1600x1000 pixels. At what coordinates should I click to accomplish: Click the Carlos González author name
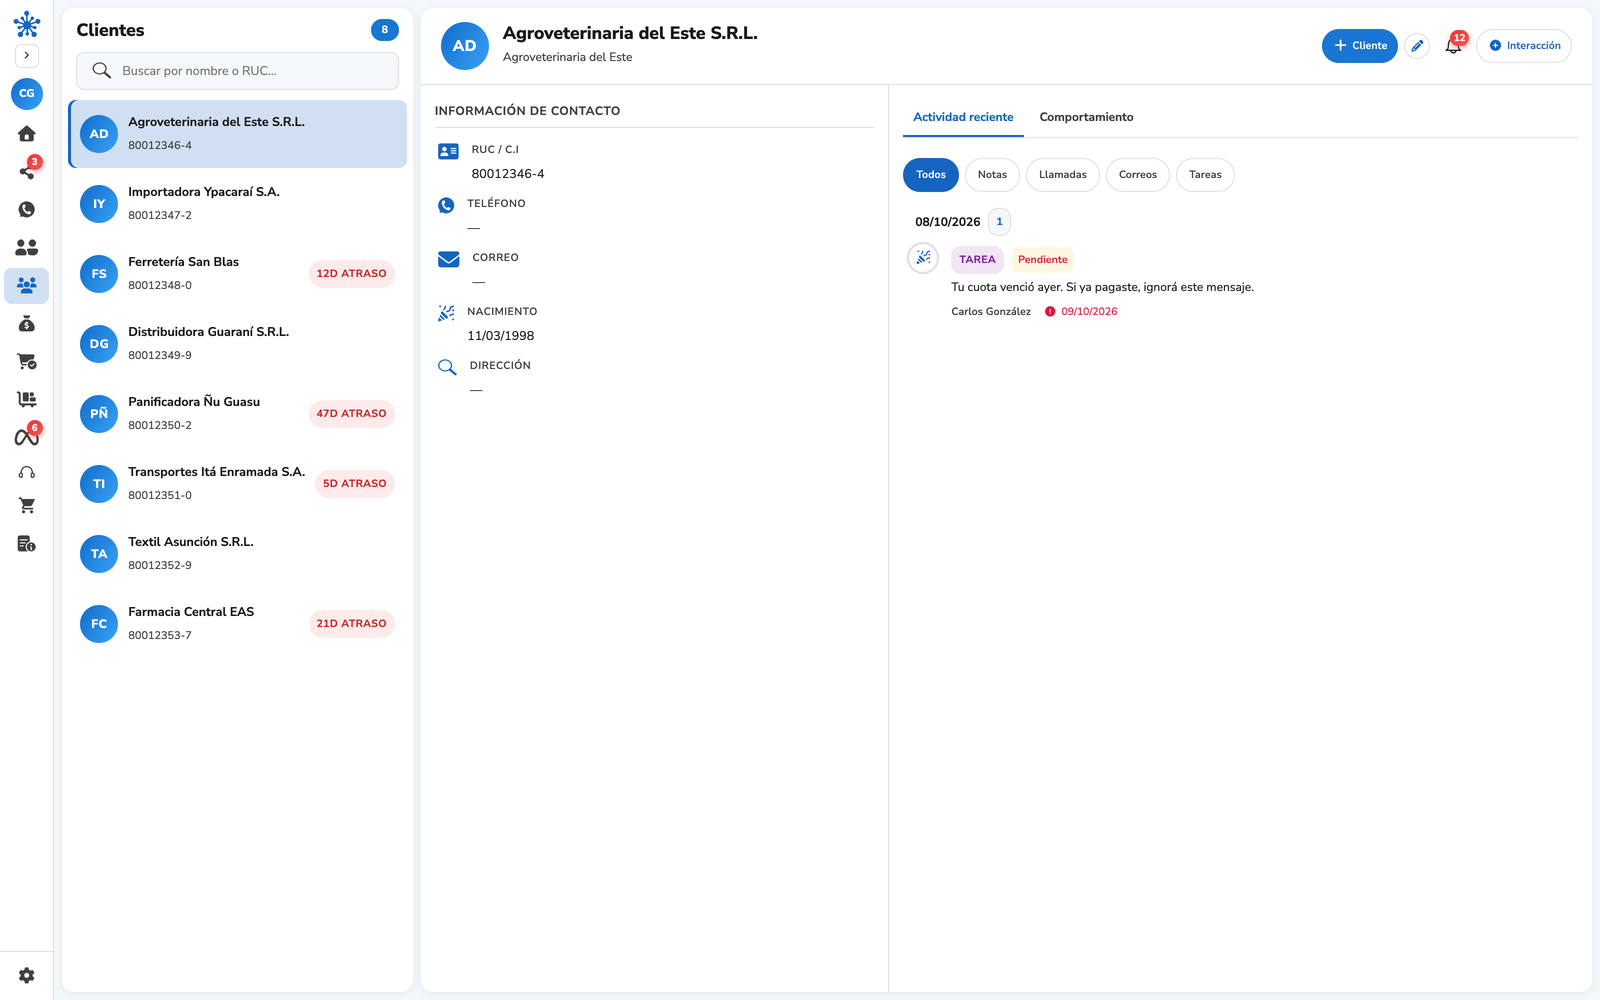[x=991, y=312]
